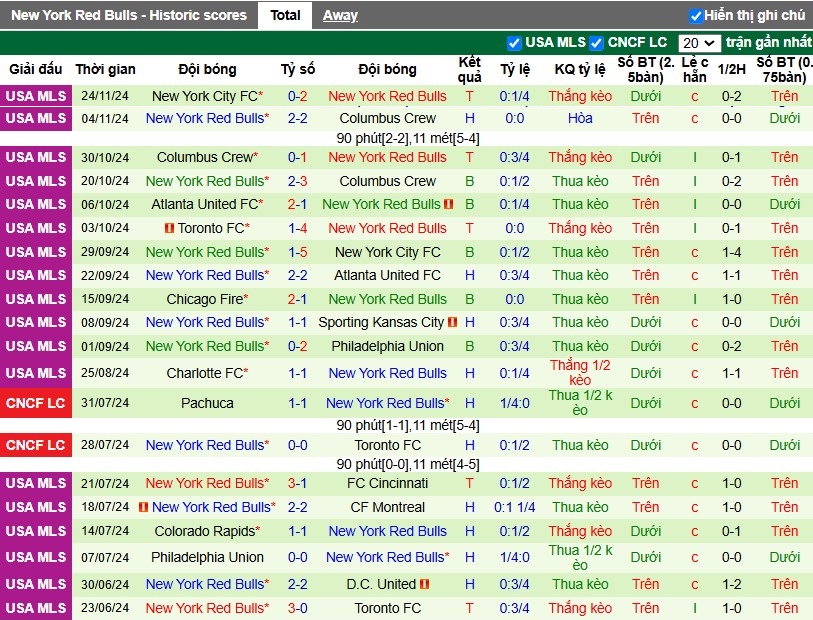The image size is (813, 620).
Task: Click the note '90 phút[0-0],11 mét[4-5]'
Action: [x=408, y=464]
